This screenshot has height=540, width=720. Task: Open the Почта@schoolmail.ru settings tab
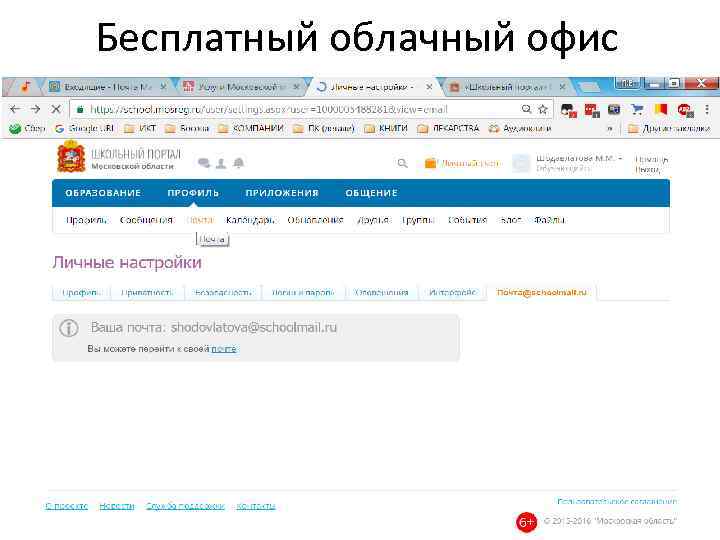542,292
